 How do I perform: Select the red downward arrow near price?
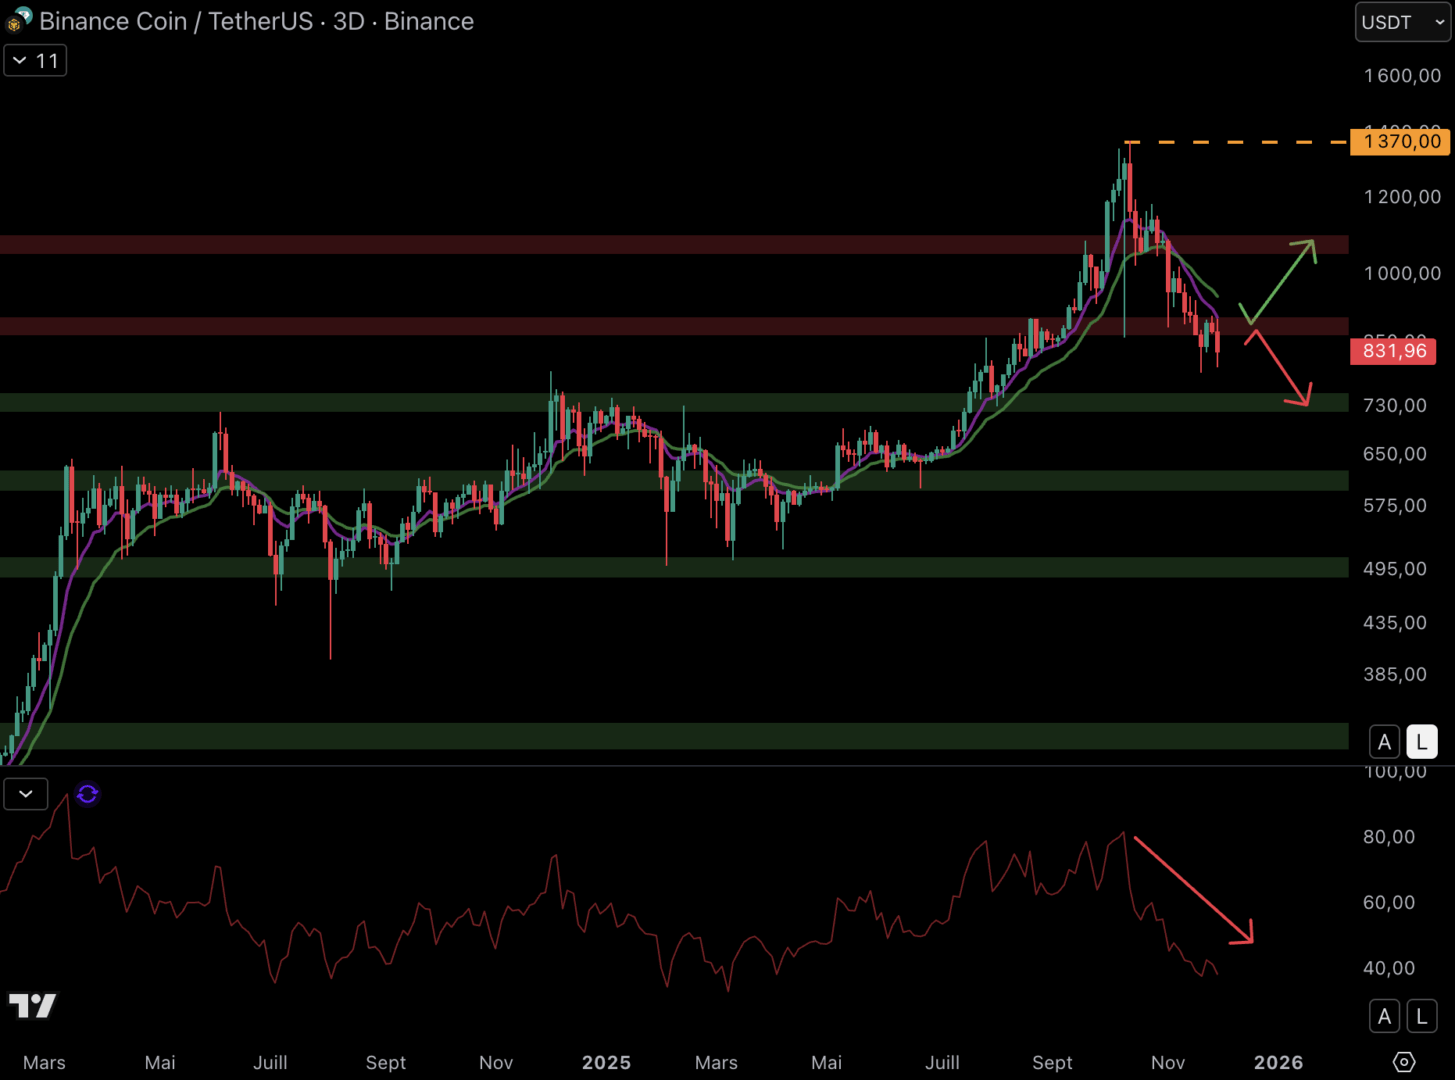1279,369
